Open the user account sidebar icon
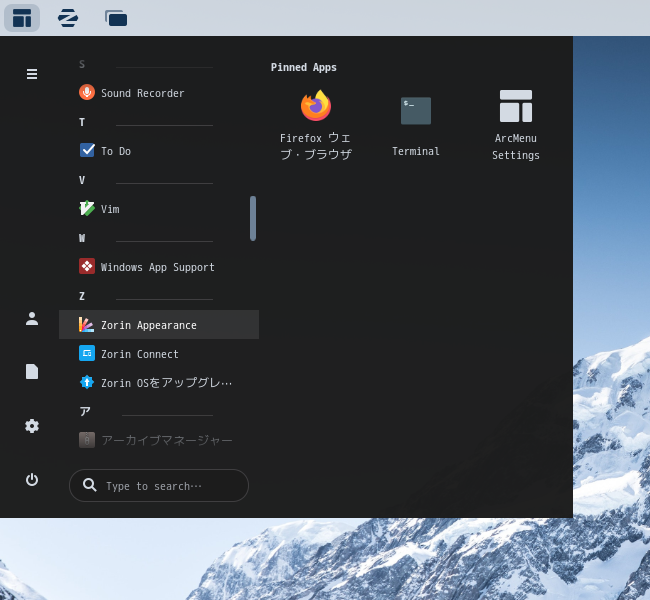The image size is (650, 600). click(32, 318)
